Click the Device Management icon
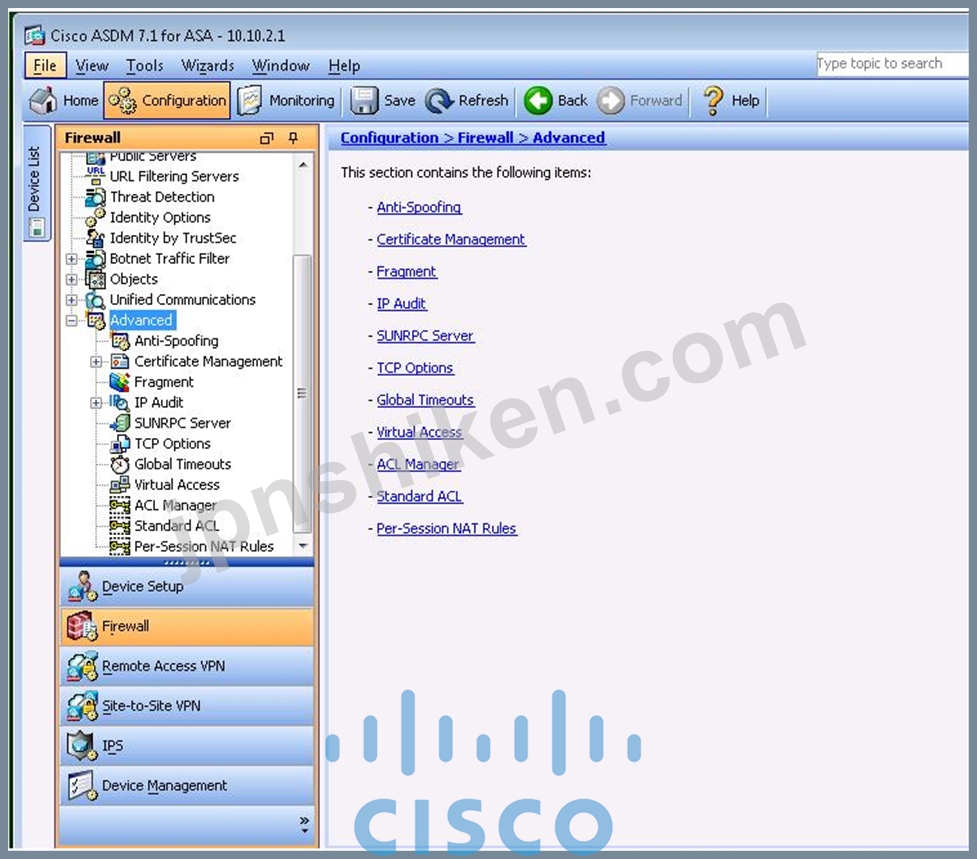 [x=83, y=785]
